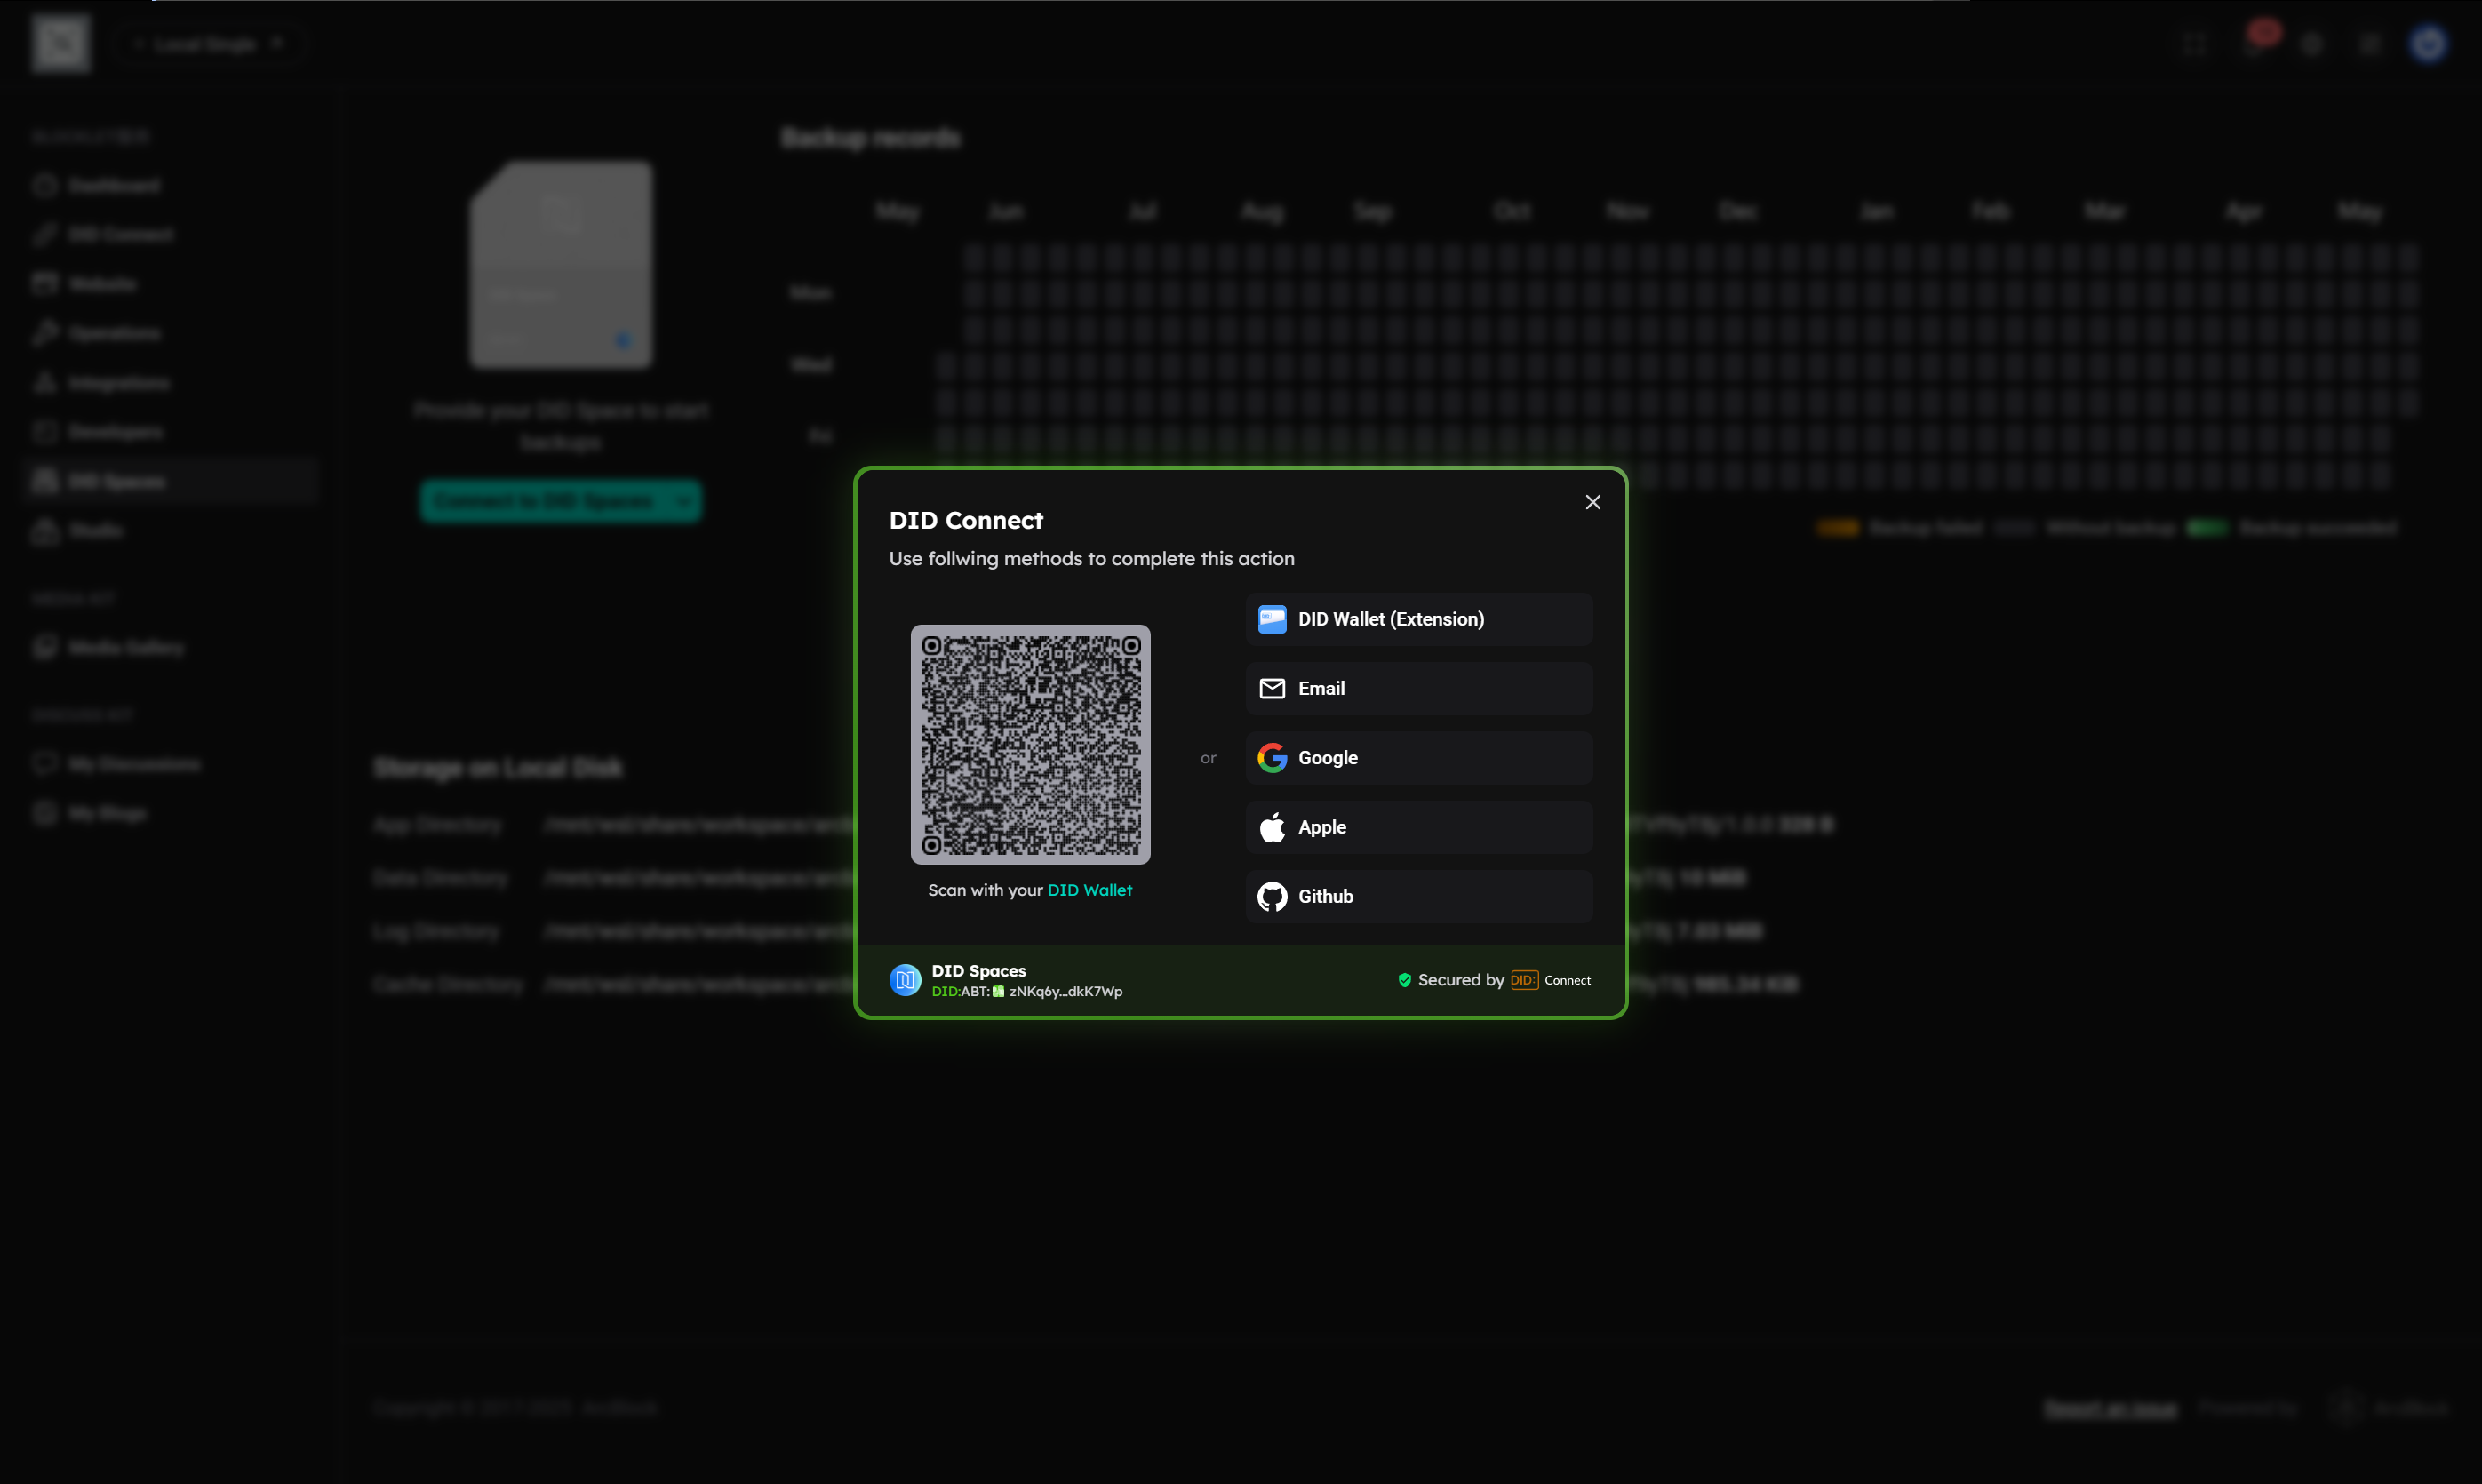Go to Dashboard in the sidebar
2482x1484 pixels.
pyautogui.click(x=113, y=186)
